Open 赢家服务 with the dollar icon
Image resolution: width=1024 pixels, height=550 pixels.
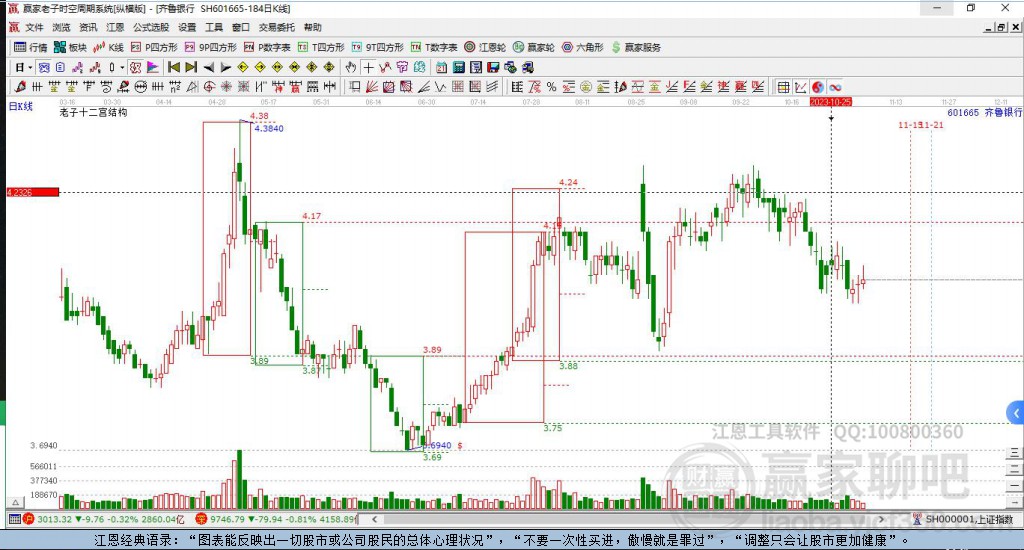tap(636, 47)
